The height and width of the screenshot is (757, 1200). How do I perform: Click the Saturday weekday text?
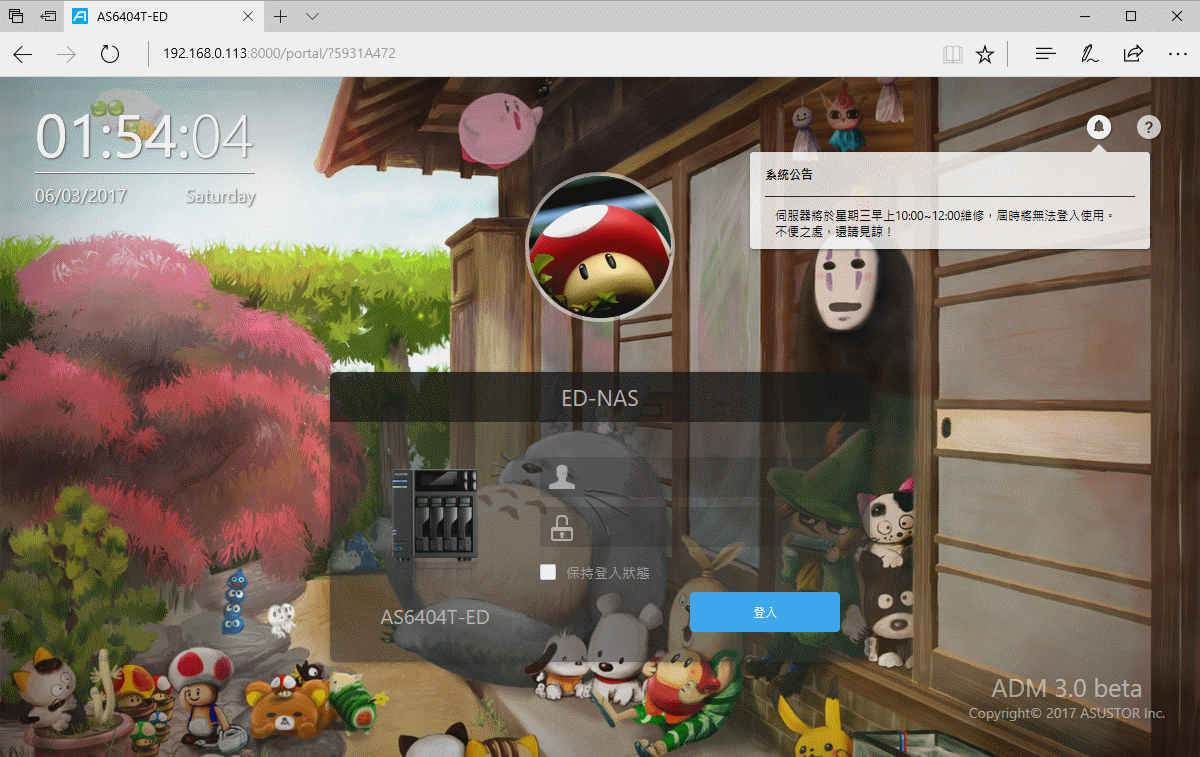(220, 196)
